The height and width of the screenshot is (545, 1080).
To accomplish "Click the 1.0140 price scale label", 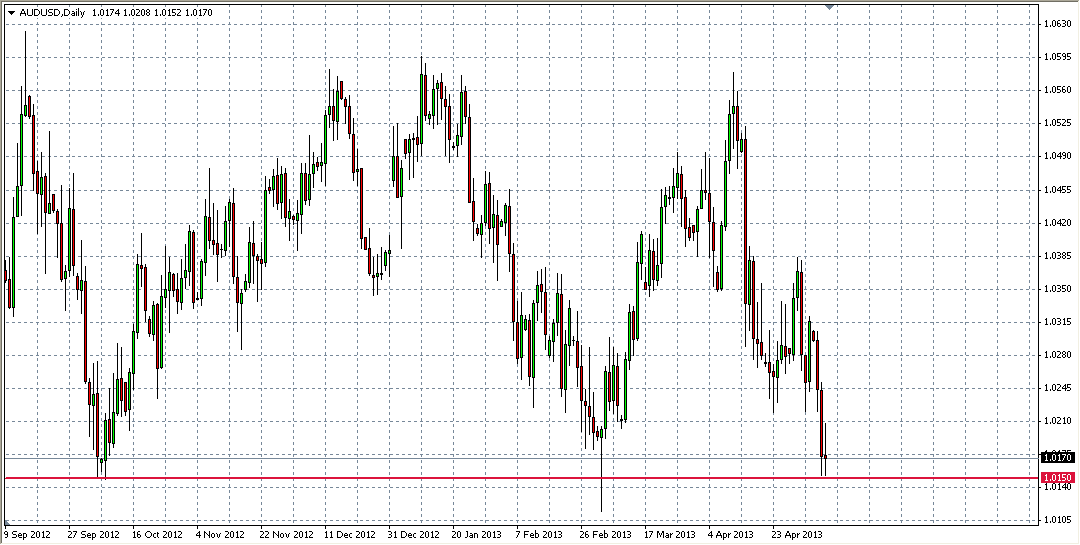I will coord(1057,487).
